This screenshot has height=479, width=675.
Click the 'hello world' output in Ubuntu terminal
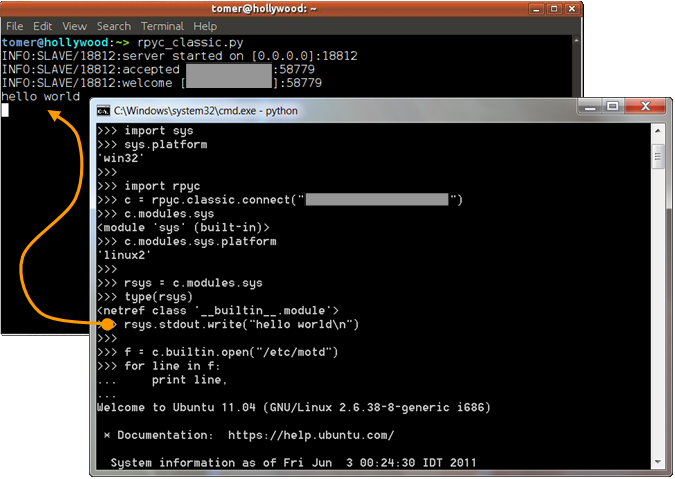point(40,96)
